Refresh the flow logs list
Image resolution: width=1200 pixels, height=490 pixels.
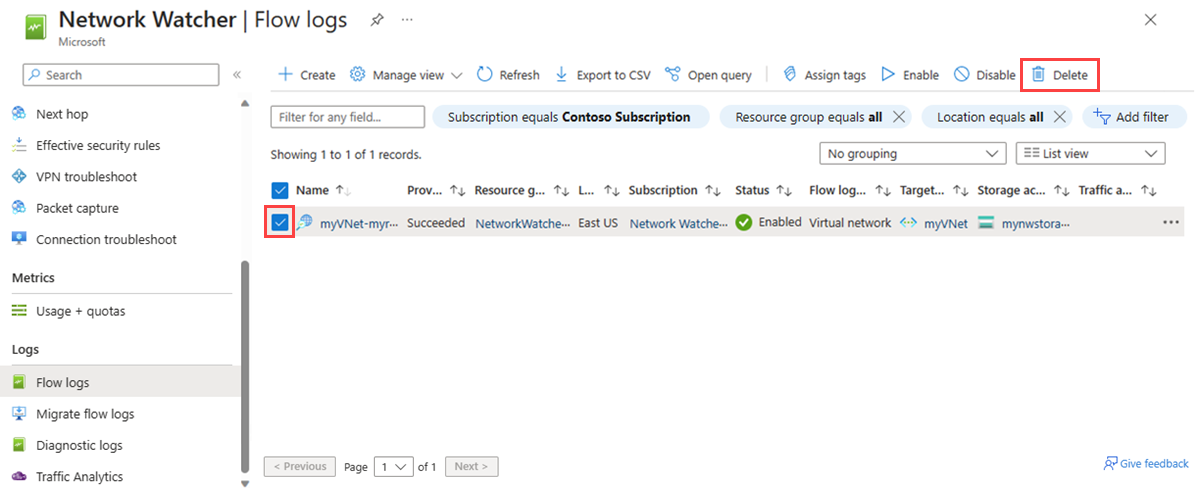click(508, 75)
